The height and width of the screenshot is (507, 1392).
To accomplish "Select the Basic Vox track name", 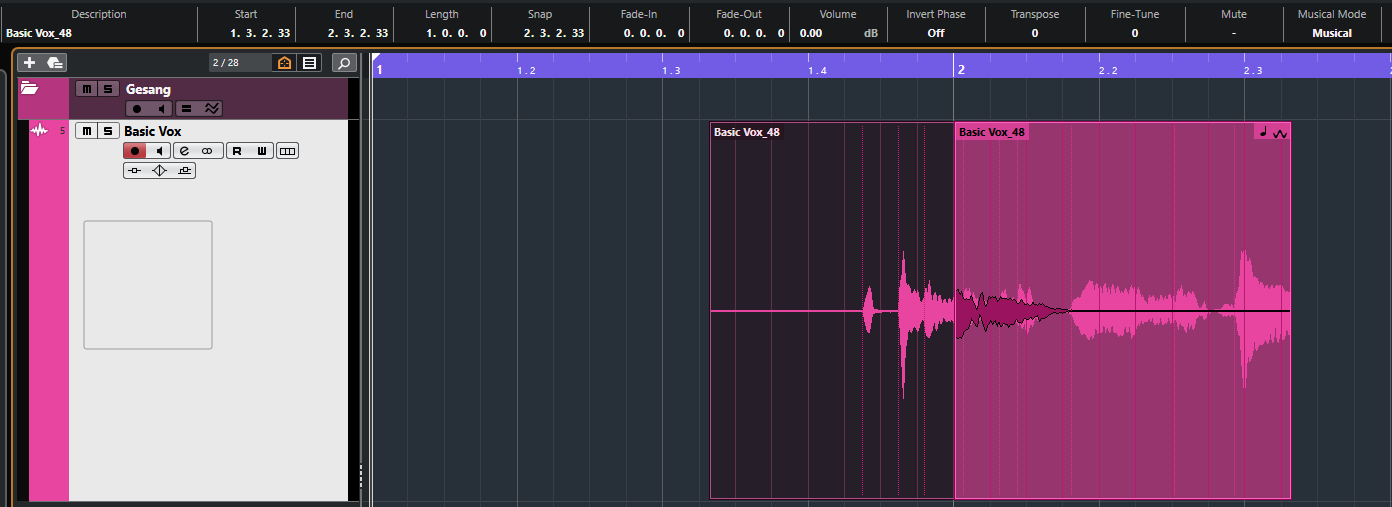I will tap(153, 131).
